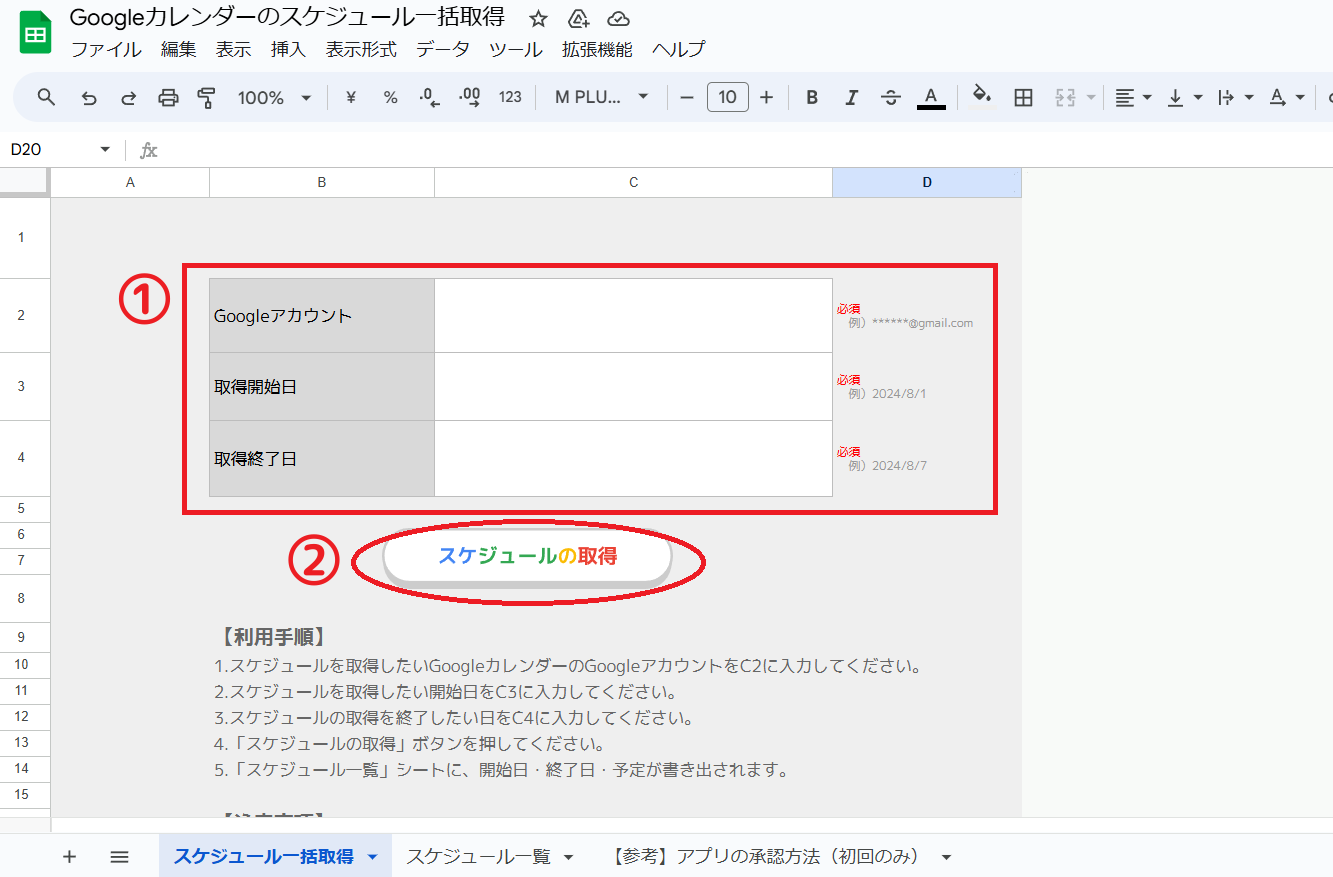Open vertical align dropdown
This screenshot has height=877, width=1333.
tap(1185, 97)
